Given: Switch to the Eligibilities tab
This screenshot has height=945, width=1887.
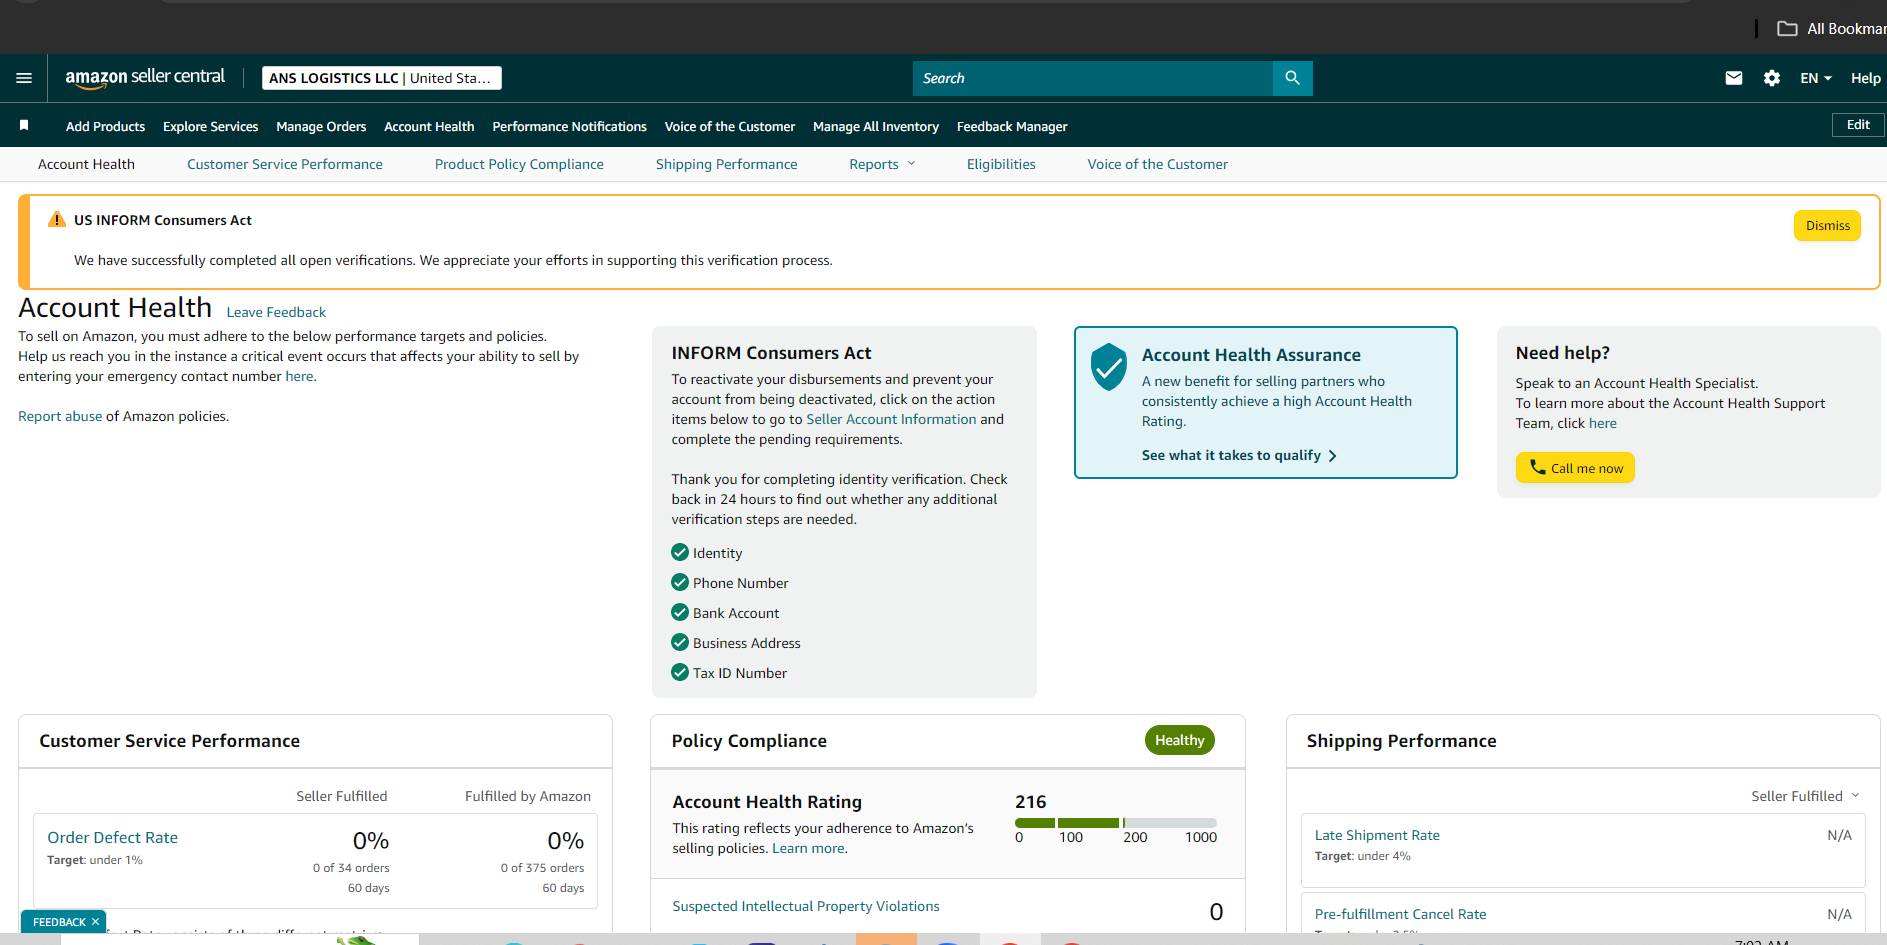Looking at the screenshot, I should coord(1001,164).
